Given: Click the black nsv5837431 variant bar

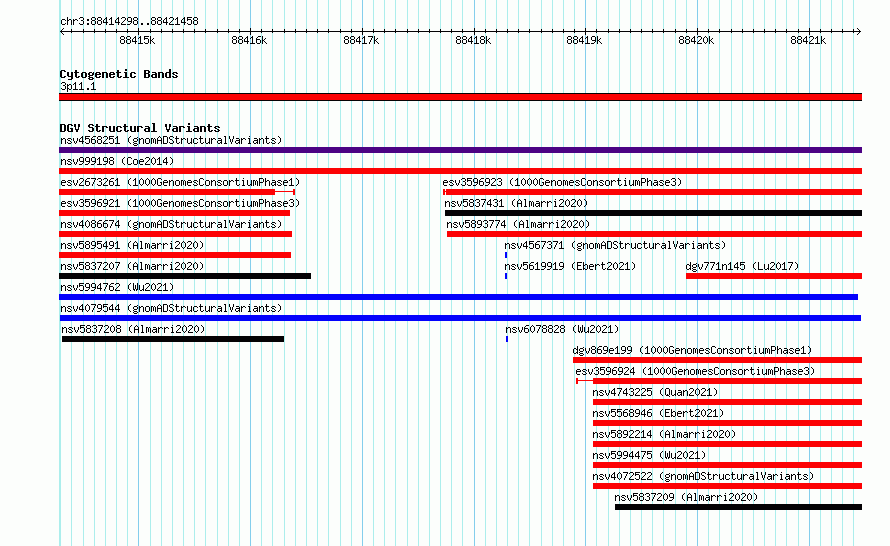Looking at the screenshot, I should [x=653, y=213].
